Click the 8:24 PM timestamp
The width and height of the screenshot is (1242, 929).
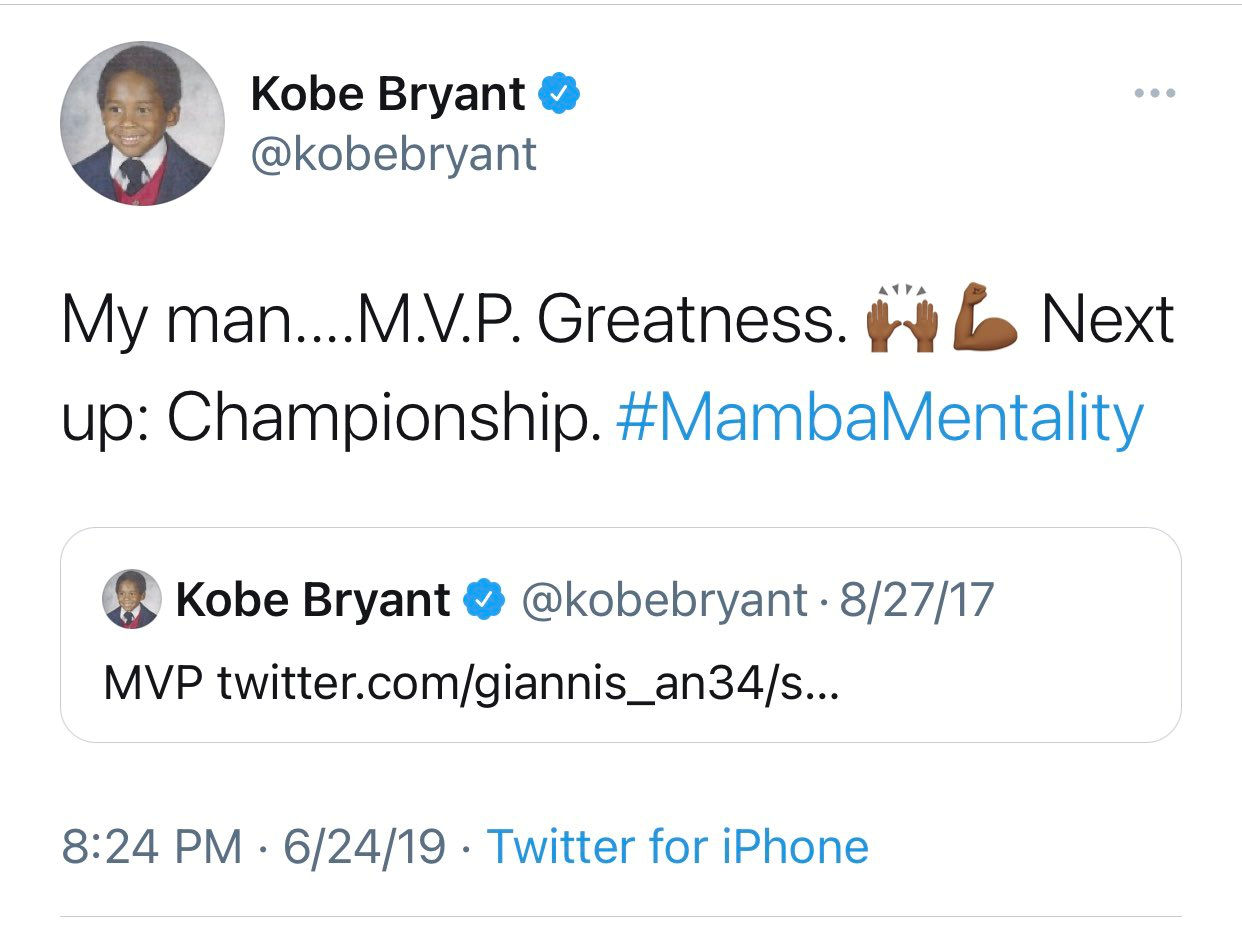pyautogui.click(x=152, y=847)
